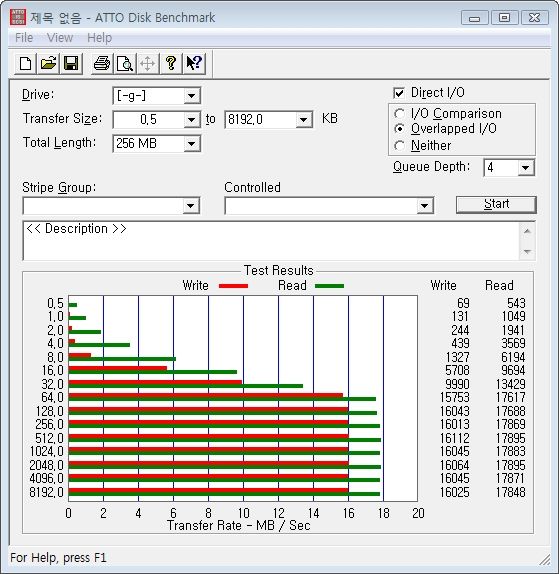Click the red Write legend swatch
559x574 pixels.
(233, 286)
